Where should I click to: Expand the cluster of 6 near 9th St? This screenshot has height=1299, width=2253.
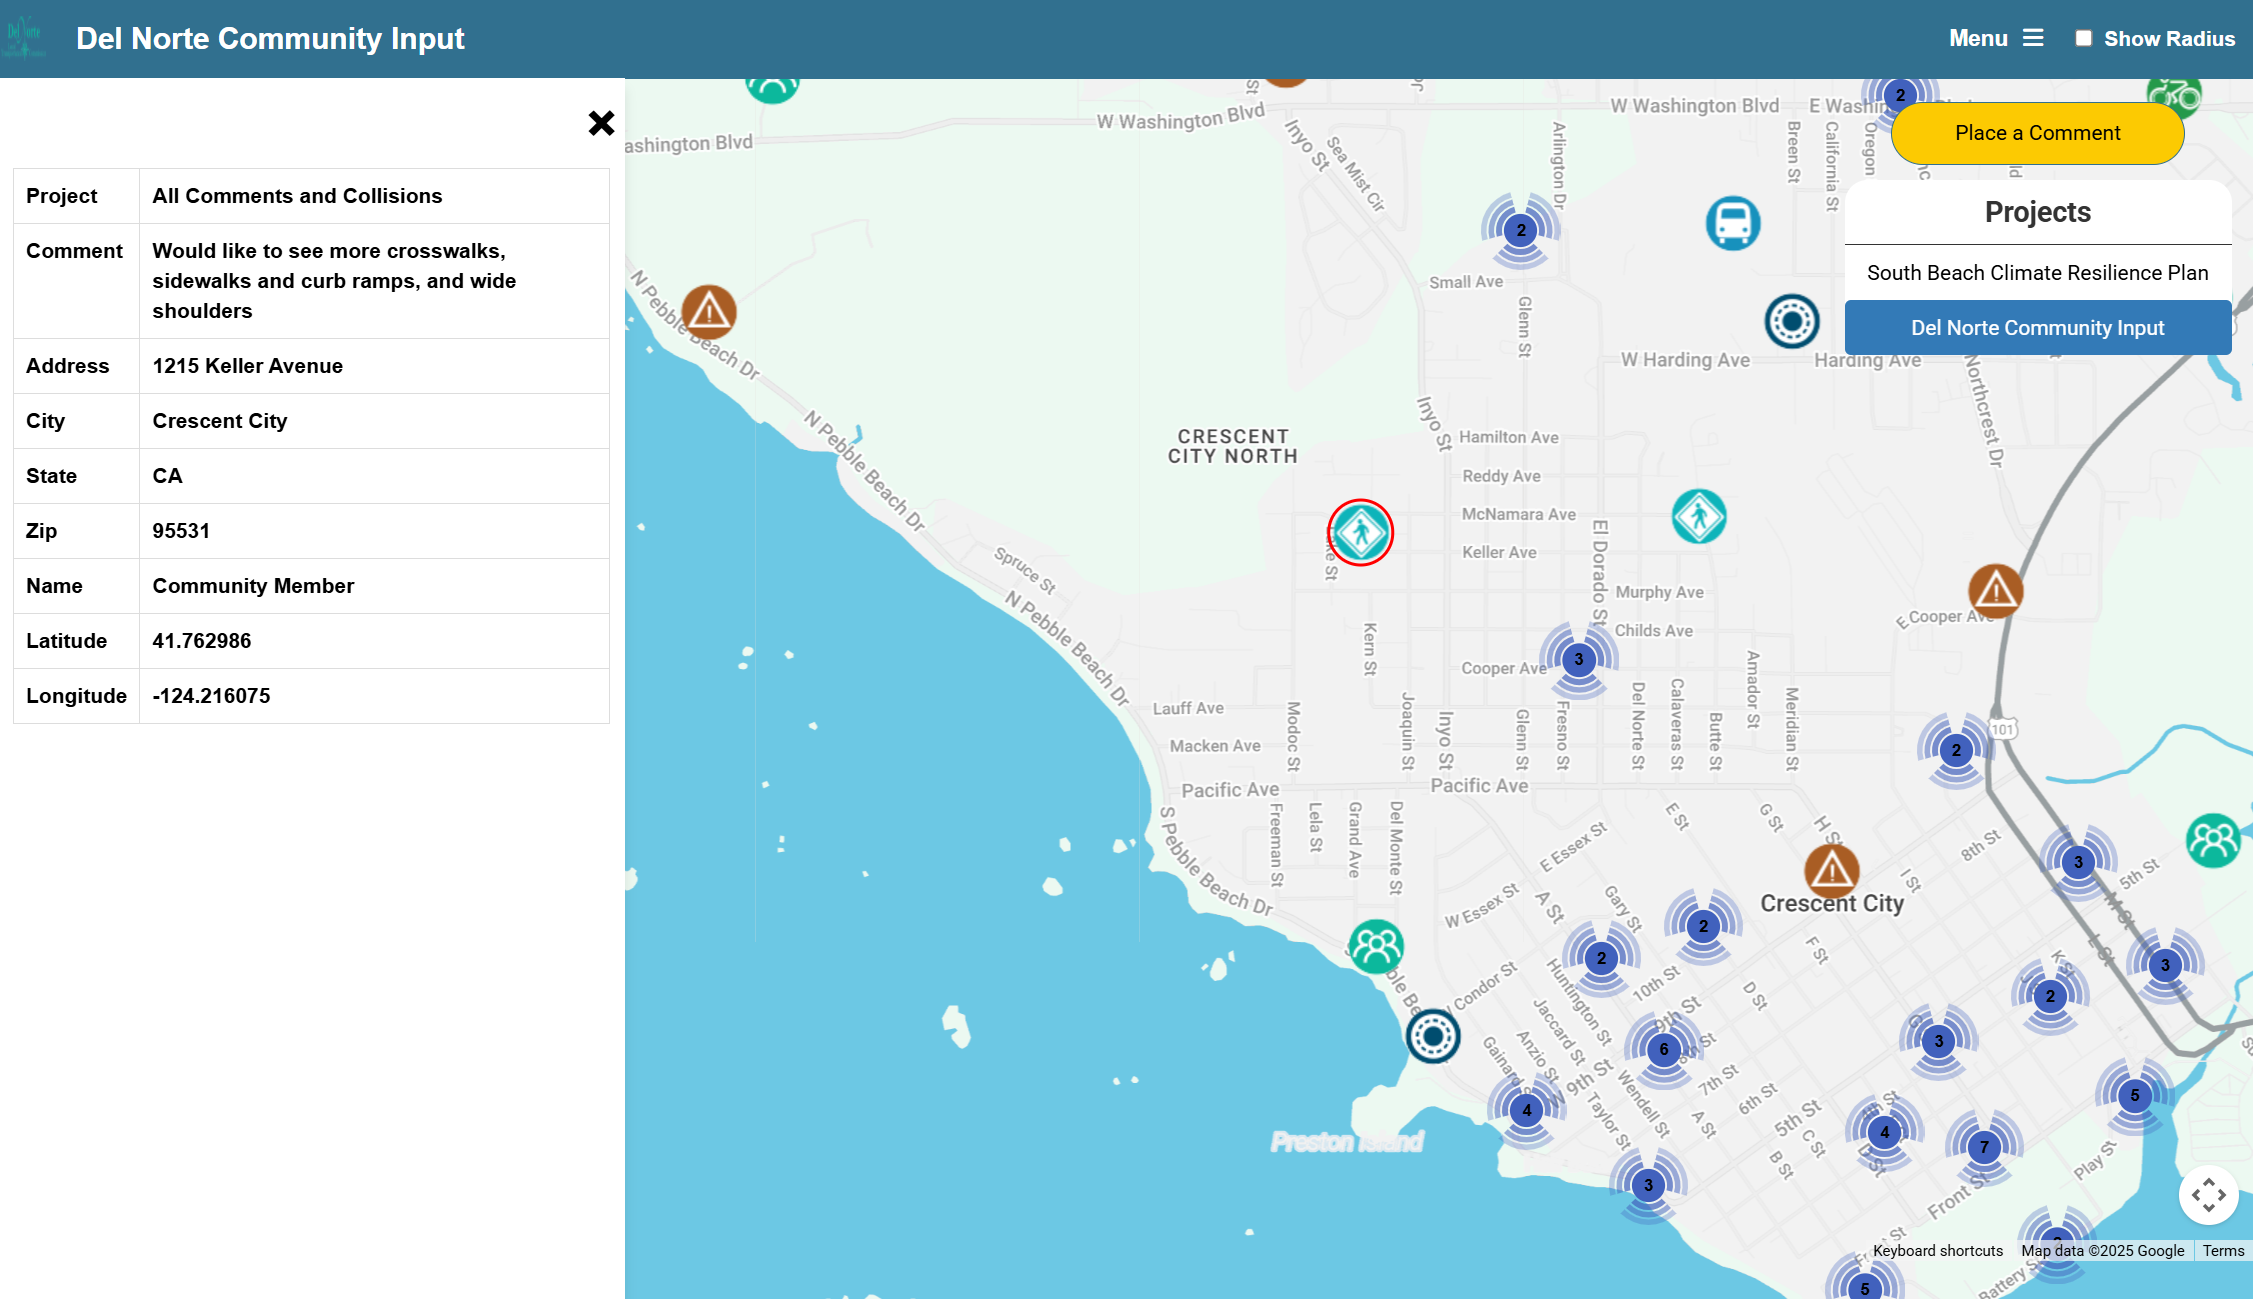coord(1663,1049)
